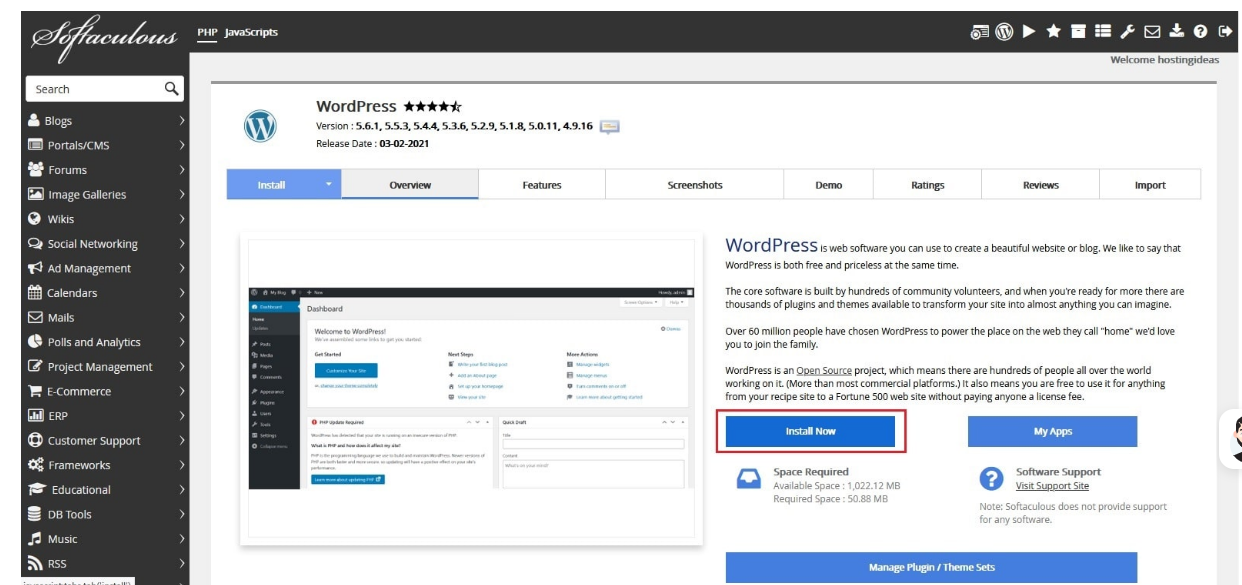The width and height of the screenshot is (1242, 585).
Task: Click the import download icon in the top bar
Action: point(1177,30)
